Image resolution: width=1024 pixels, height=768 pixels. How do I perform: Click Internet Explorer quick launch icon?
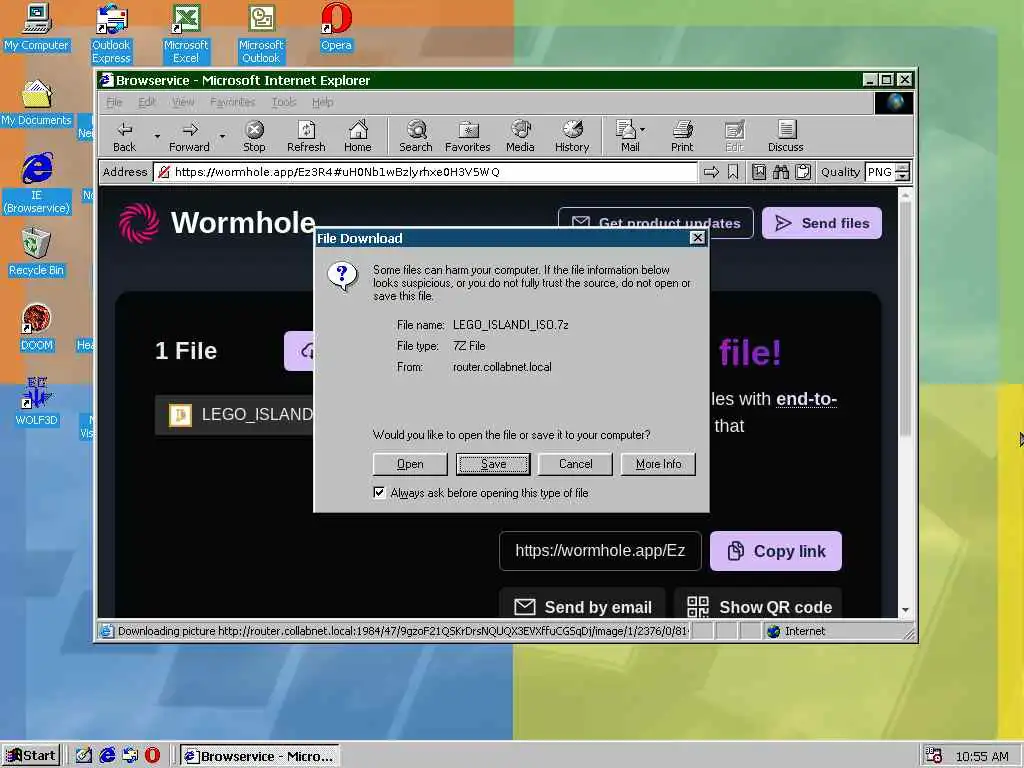tap(107, 756)
